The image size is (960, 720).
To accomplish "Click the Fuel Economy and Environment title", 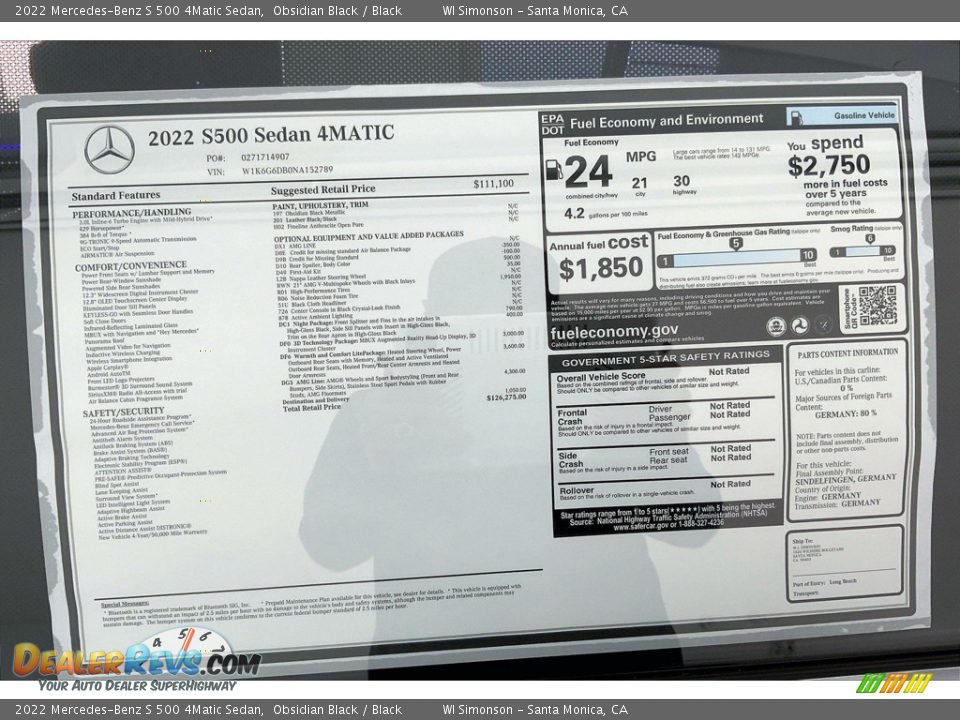I will coord(667,121).
